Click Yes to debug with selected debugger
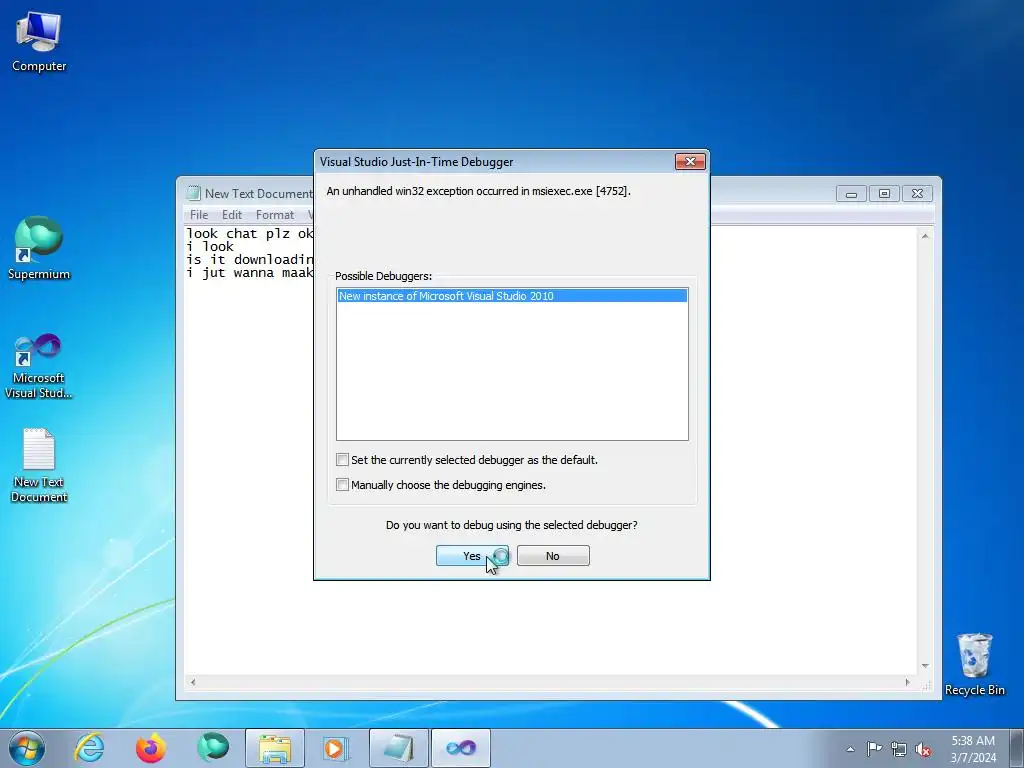 tap(472, 556)
